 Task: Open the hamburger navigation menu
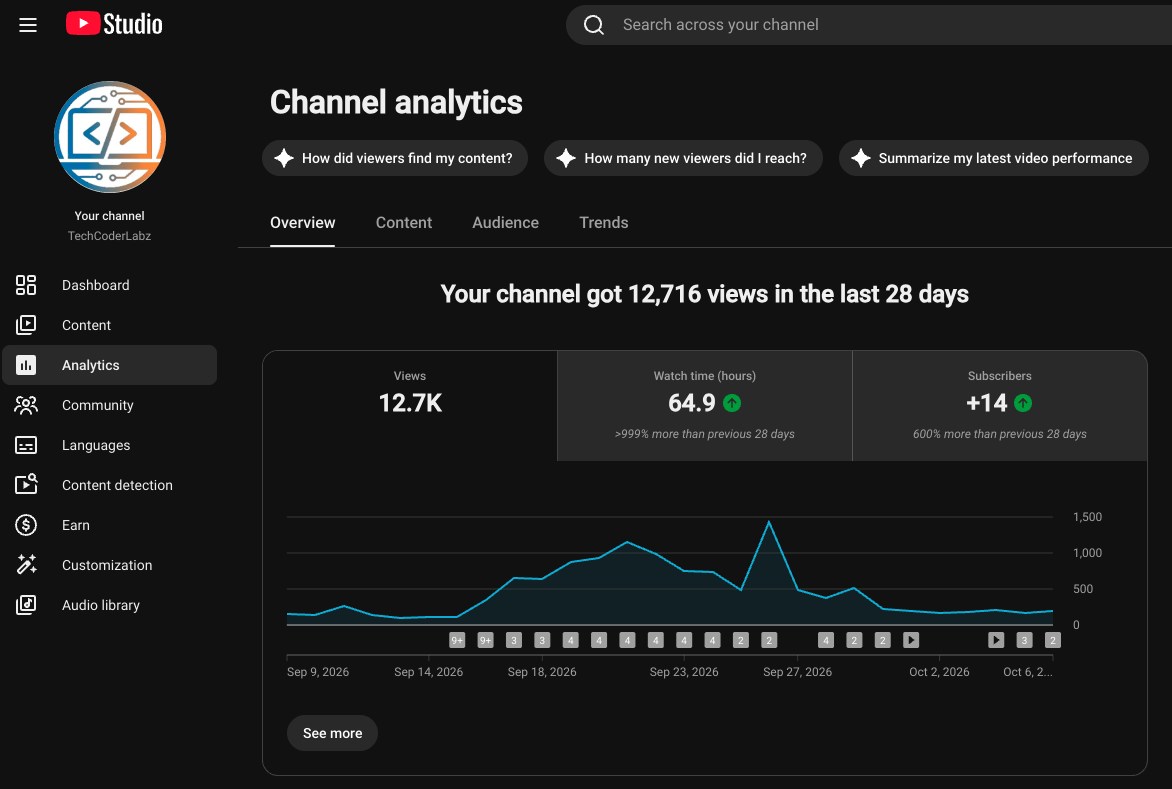point(28,25)
